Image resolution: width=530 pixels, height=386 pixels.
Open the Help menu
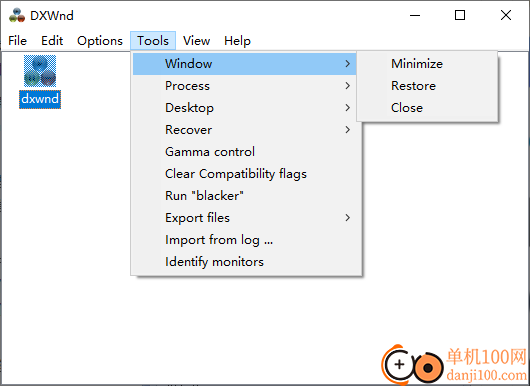click(237, 41)
